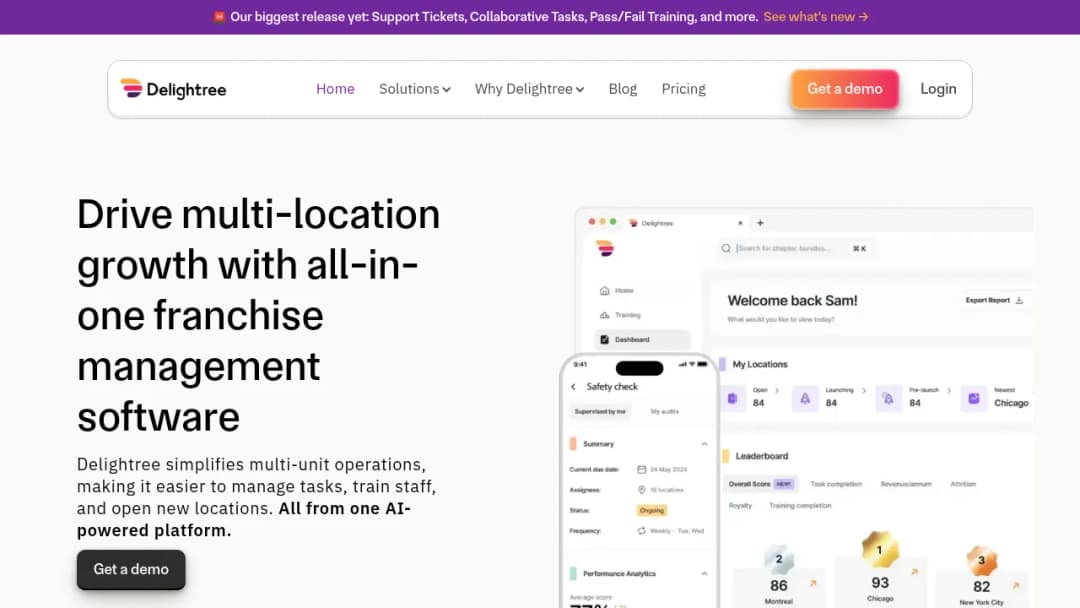Click the My Locations section title
The width and height of the screenshot is (1080, 608).
(x=760, y=364)
